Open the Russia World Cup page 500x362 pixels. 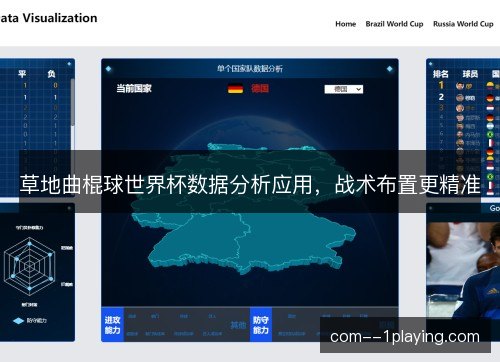point(463,24)
